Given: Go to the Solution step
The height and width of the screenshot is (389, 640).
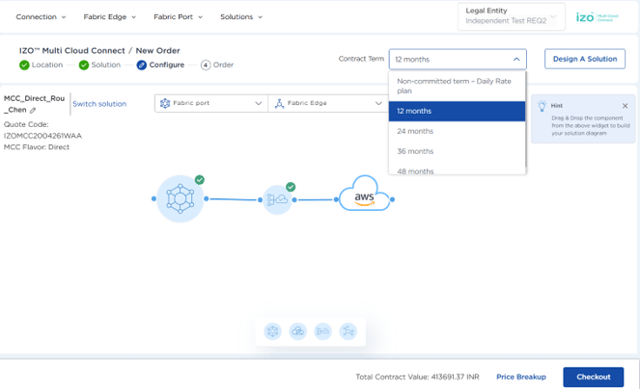Looking at the screenshot, I should click(x=100, y=65).
